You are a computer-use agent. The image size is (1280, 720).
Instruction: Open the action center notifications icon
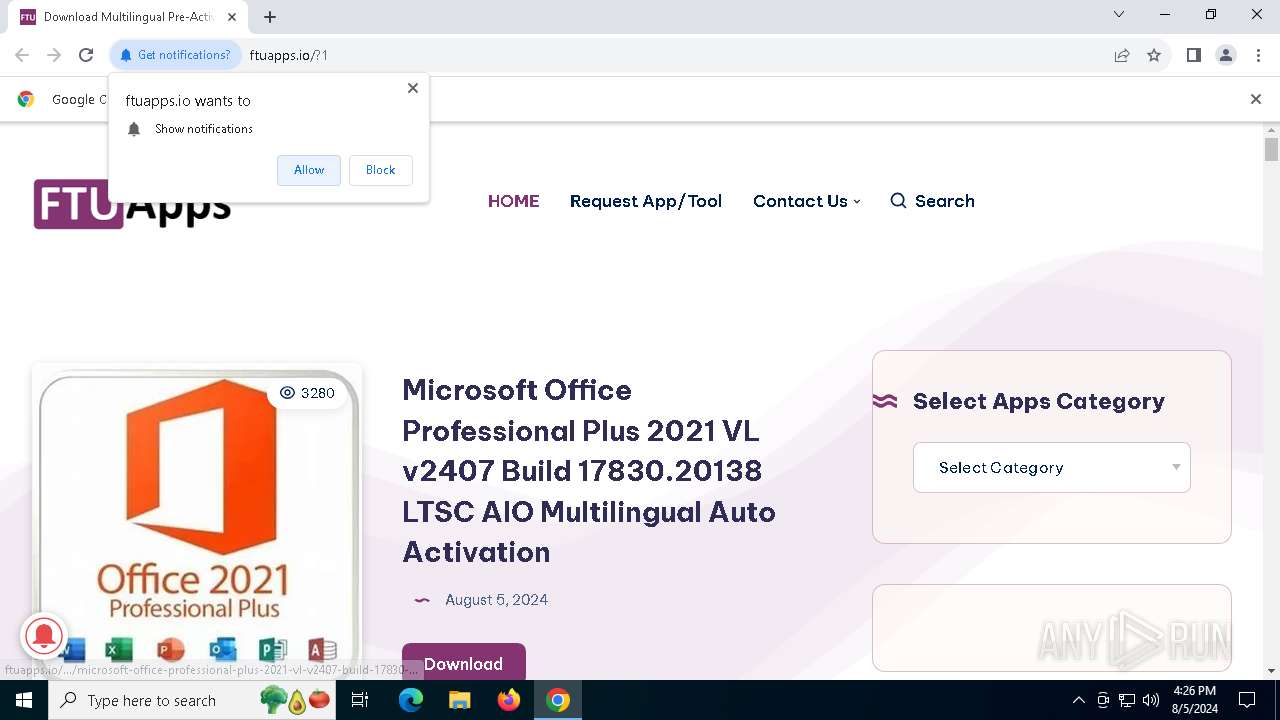pos(1247,700)
